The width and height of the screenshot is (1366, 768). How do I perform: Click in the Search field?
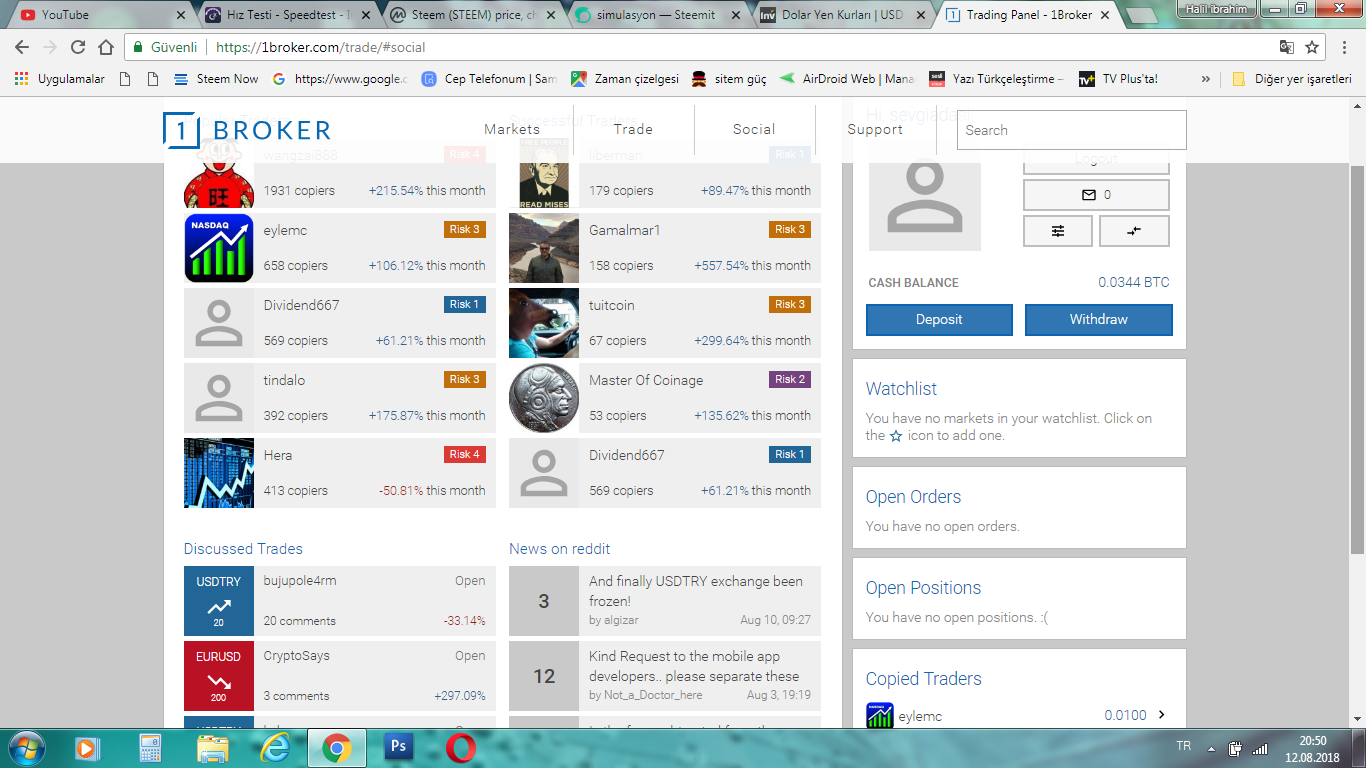(1072, 130)
